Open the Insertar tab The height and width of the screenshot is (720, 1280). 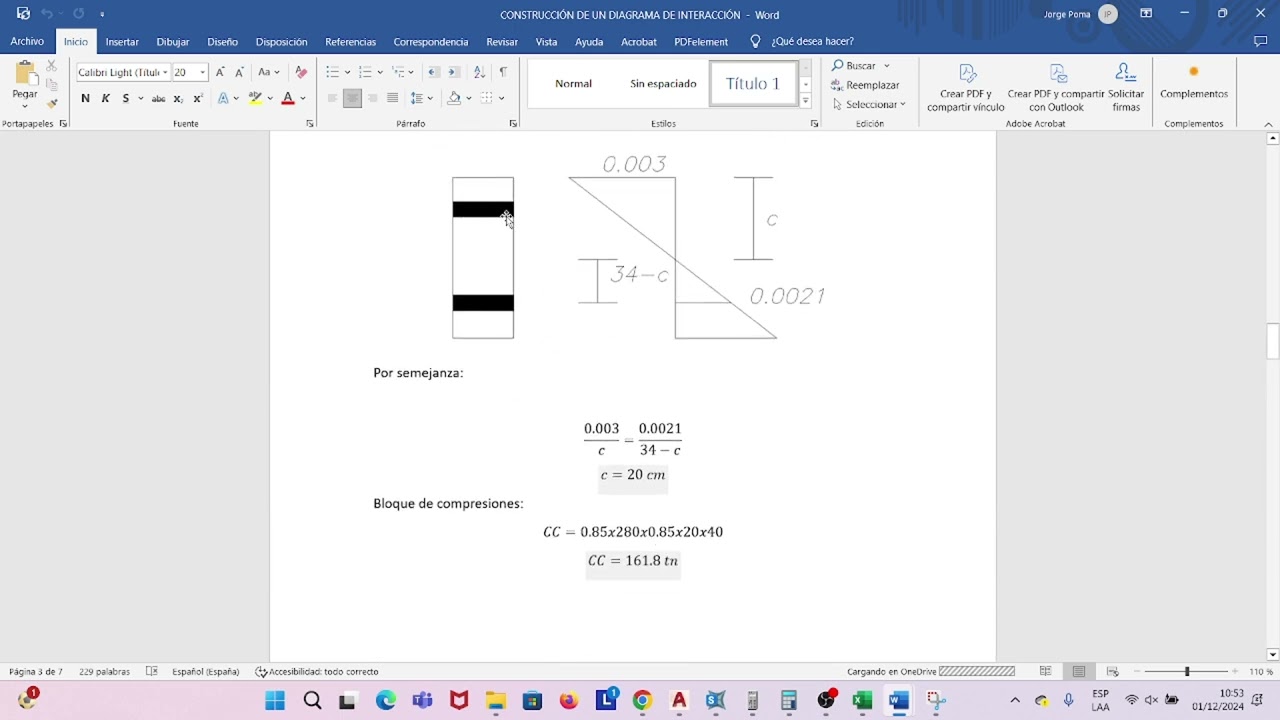point(122,42)
